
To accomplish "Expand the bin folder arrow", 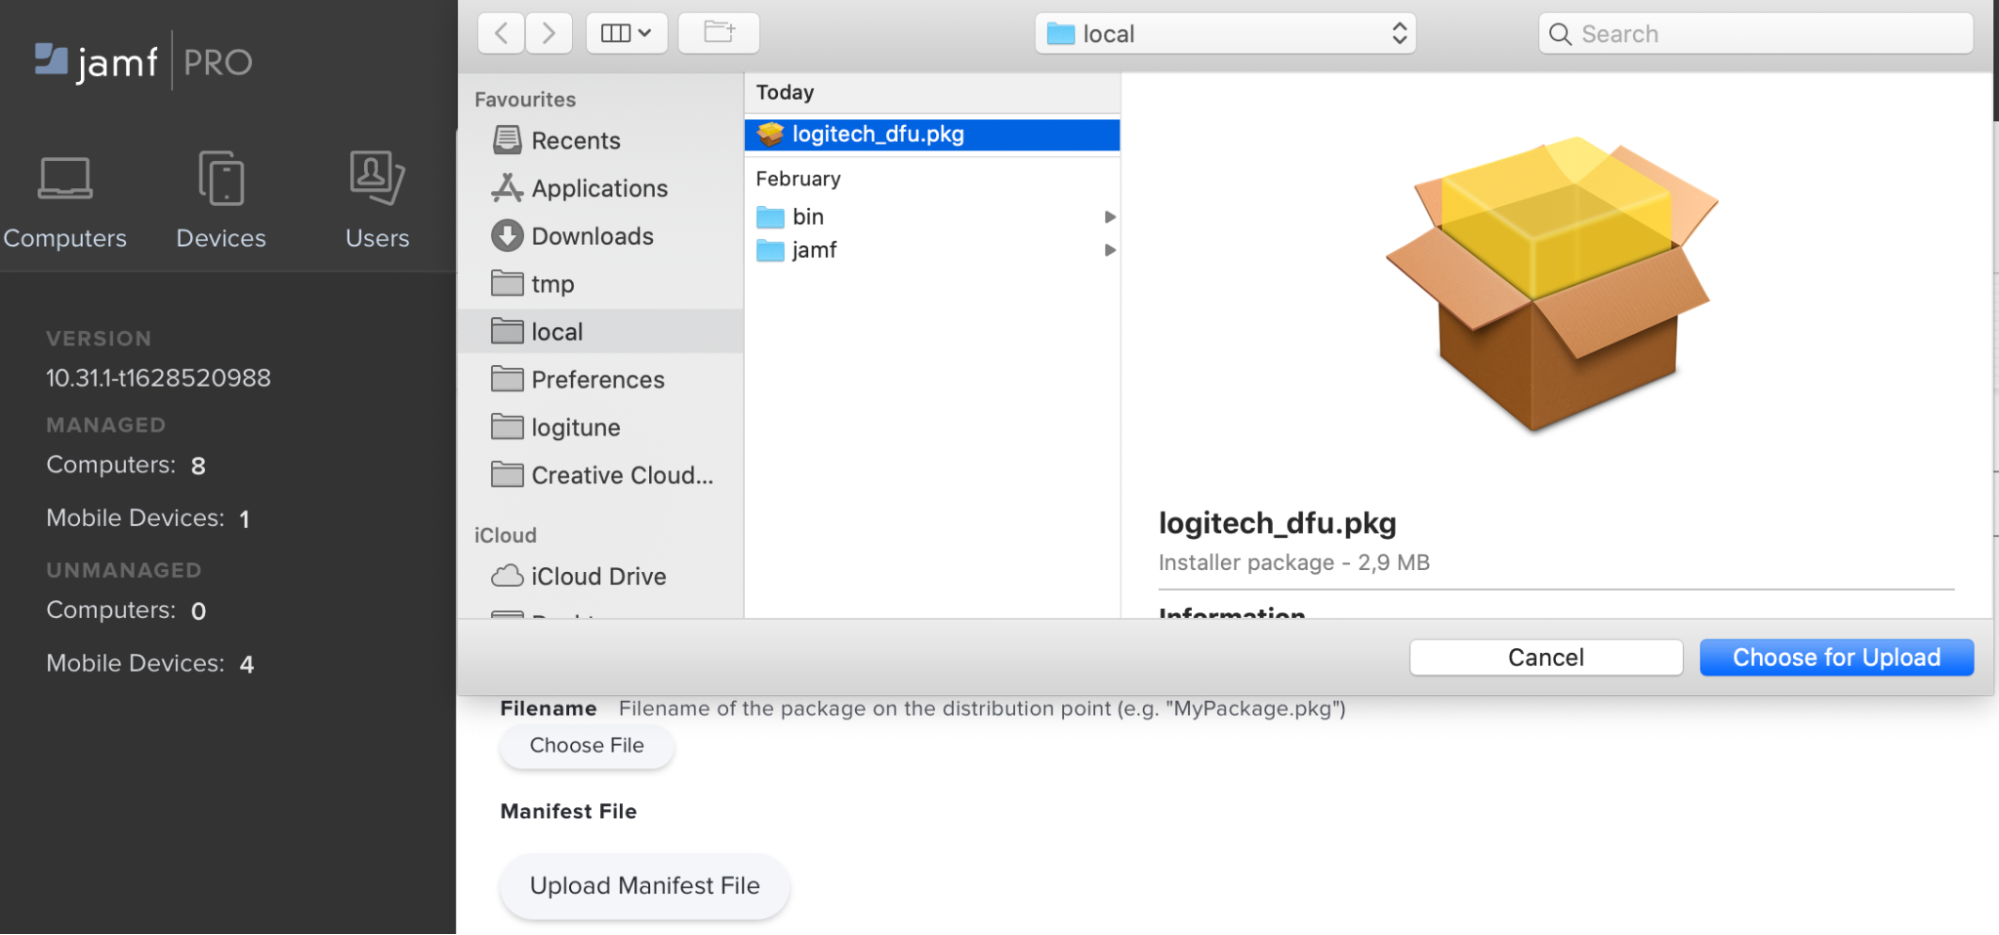I will 1109,217.
